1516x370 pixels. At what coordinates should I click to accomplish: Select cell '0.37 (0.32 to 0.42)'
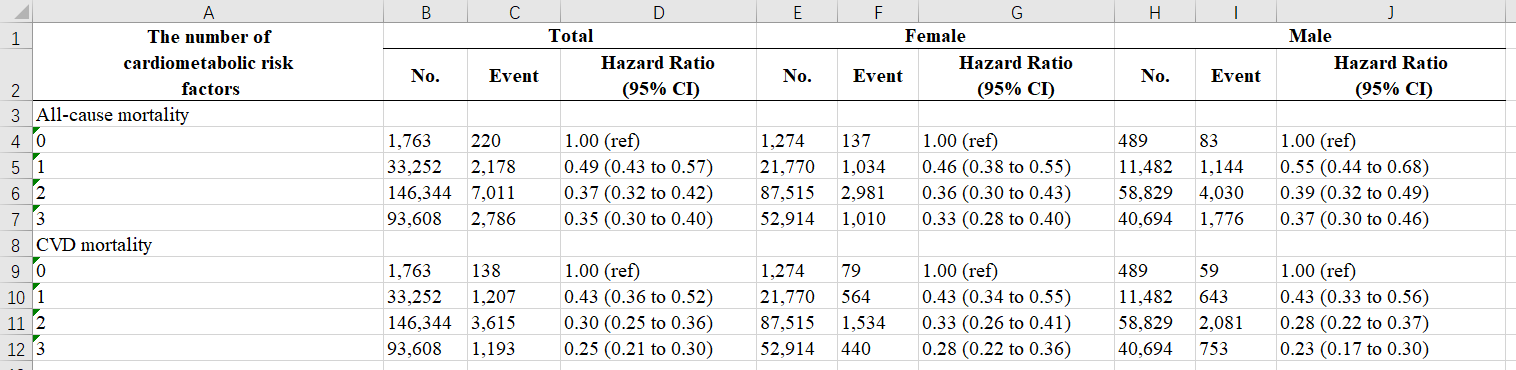[658, 192]
